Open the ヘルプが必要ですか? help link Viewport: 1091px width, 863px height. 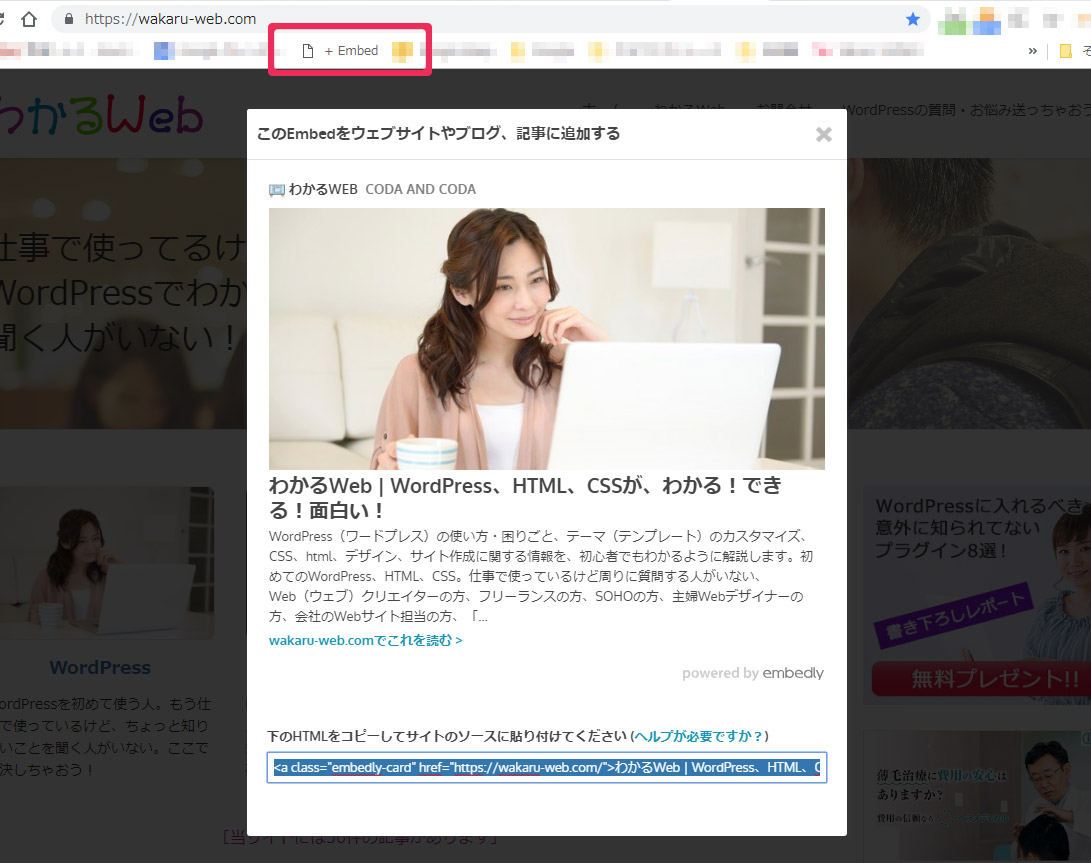pos(698,736)
